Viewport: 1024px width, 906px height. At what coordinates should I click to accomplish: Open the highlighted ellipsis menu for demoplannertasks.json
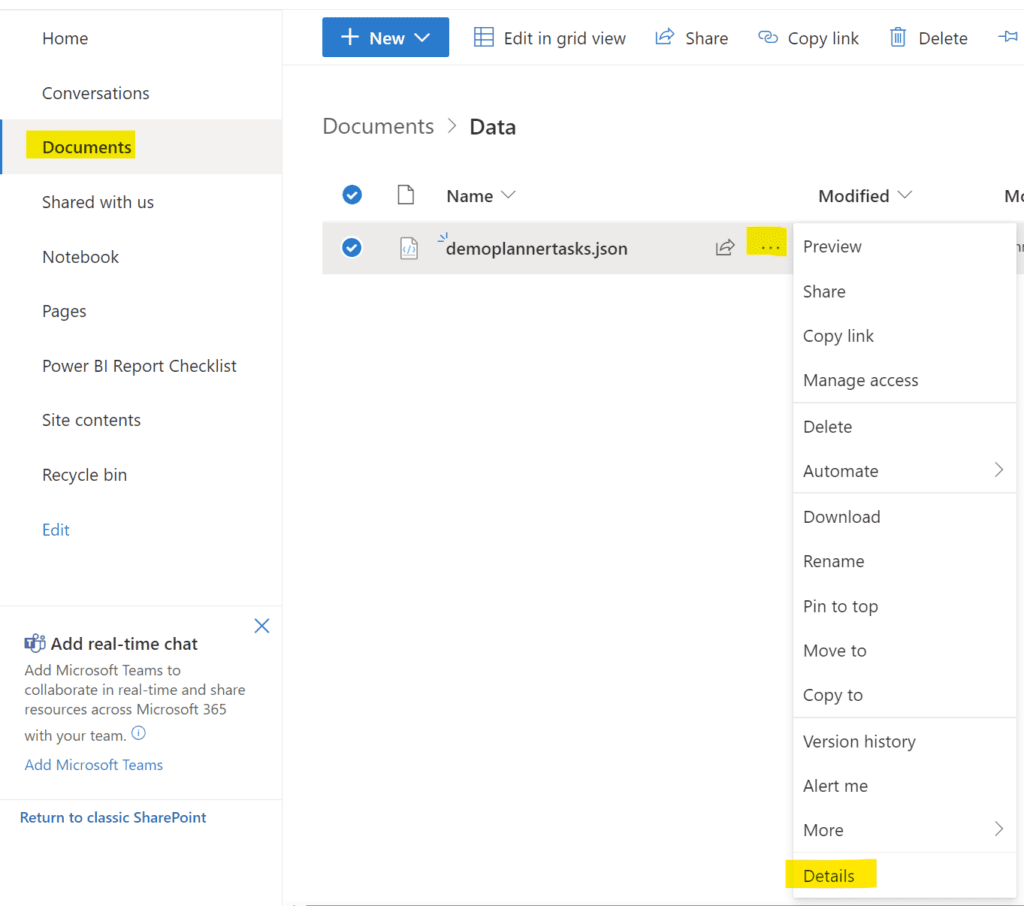[766, 242]
